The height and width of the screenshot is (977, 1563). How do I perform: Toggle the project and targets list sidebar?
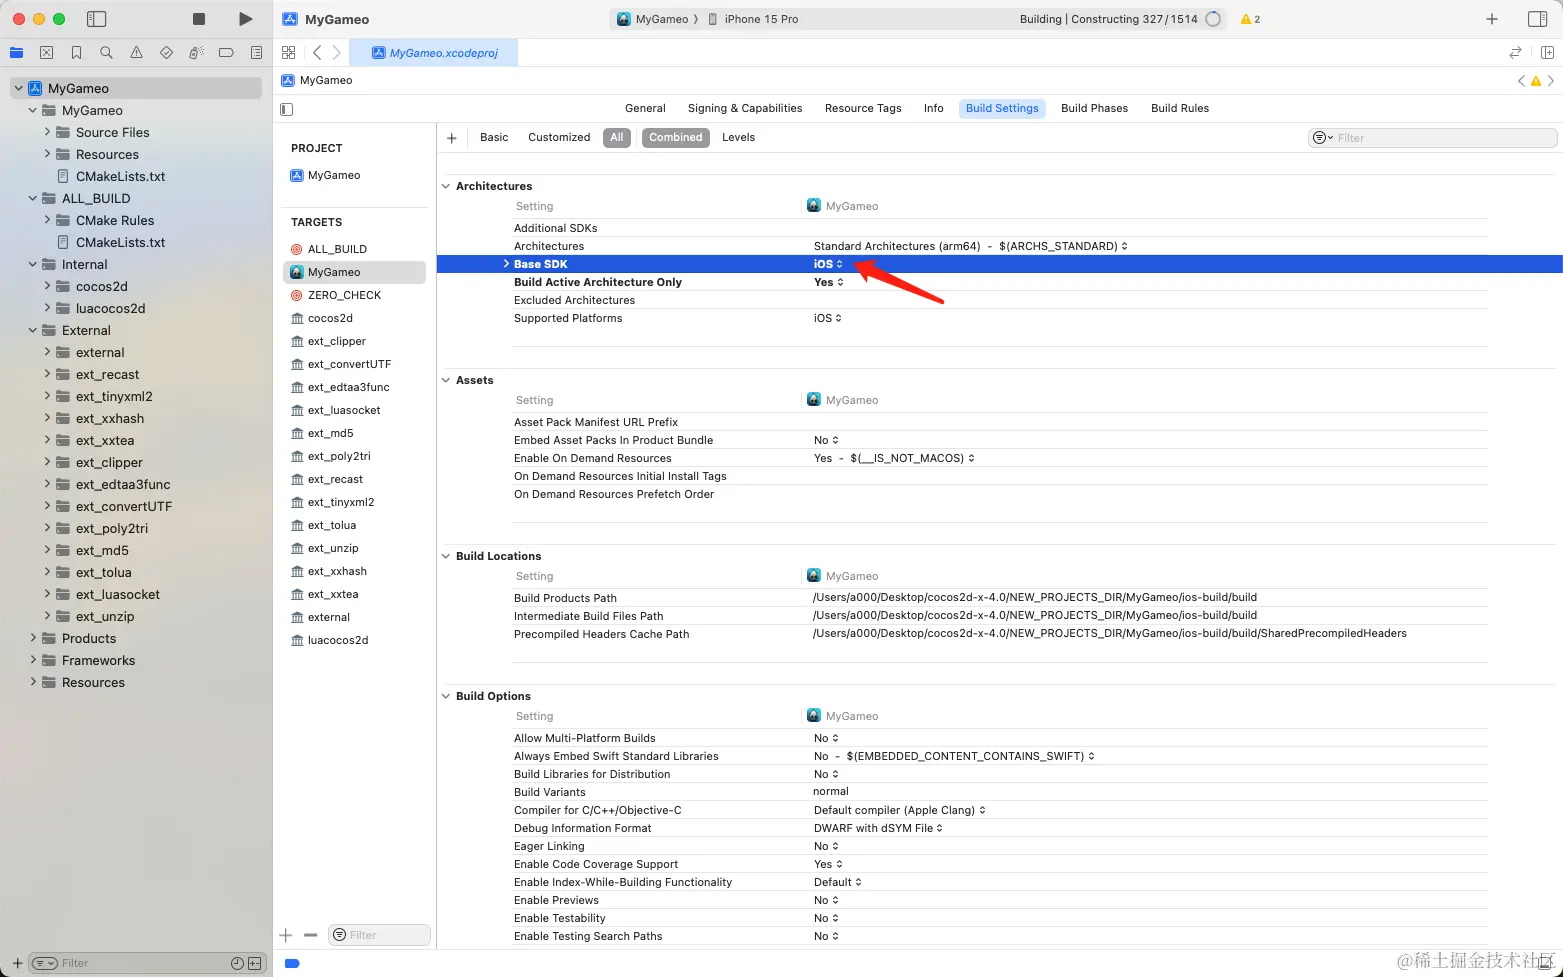pos(287,109)
